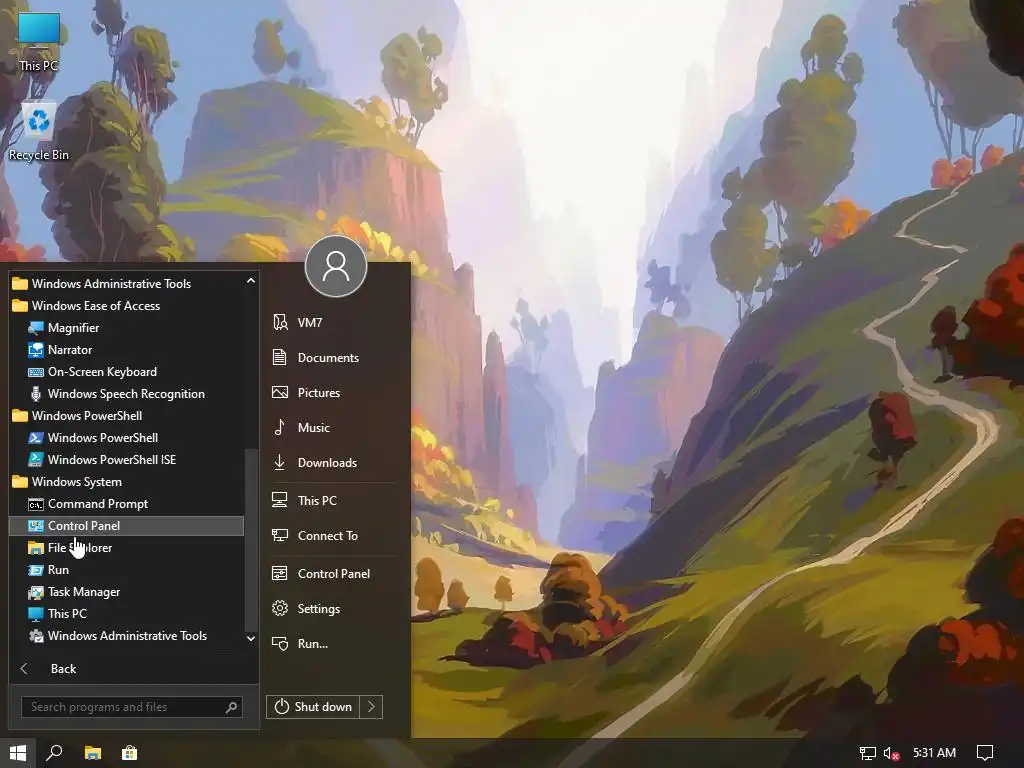Viewport: 1024px width, 768px height.
Task: Collapse the Windows Ease of Access folder
Action: tap(126, 306)
